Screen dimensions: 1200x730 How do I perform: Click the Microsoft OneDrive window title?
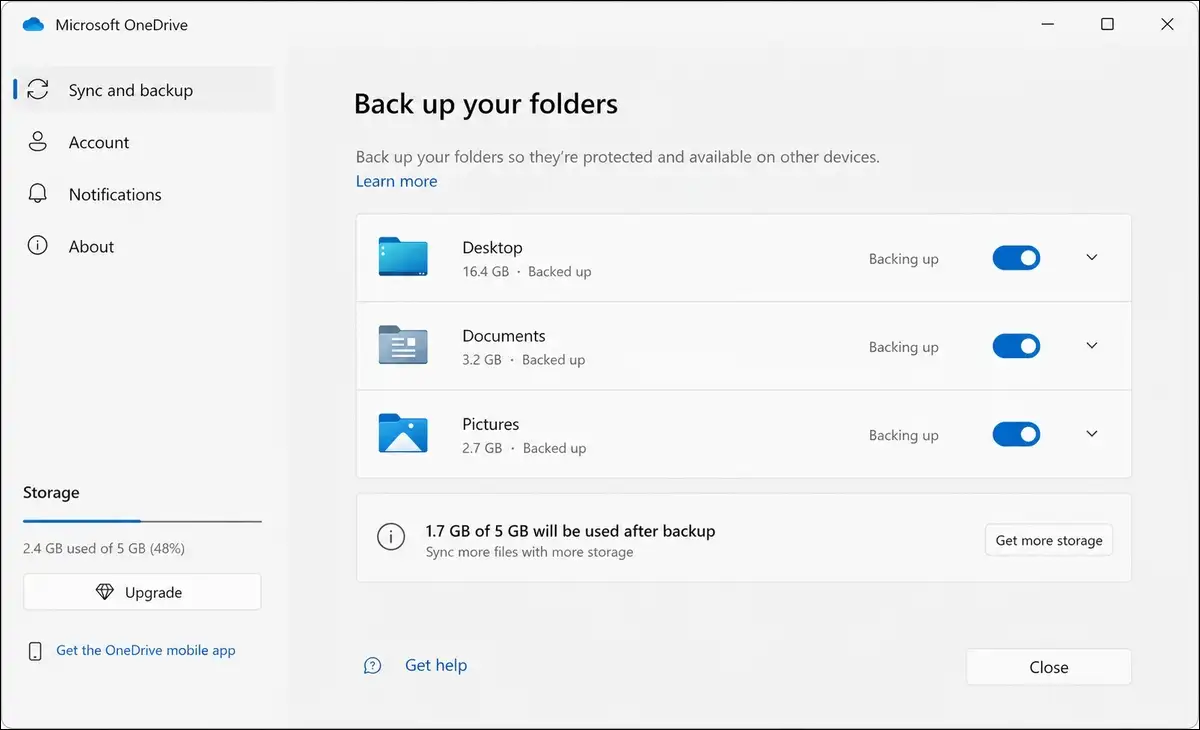121,24
